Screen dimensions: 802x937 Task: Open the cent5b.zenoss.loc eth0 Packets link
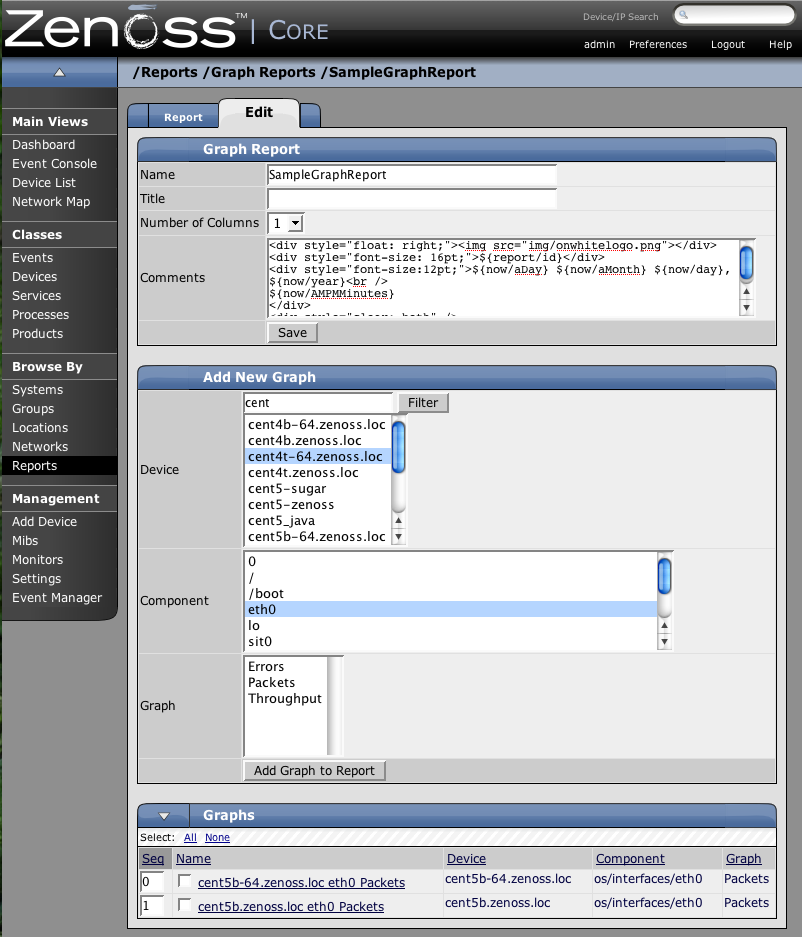291,907
